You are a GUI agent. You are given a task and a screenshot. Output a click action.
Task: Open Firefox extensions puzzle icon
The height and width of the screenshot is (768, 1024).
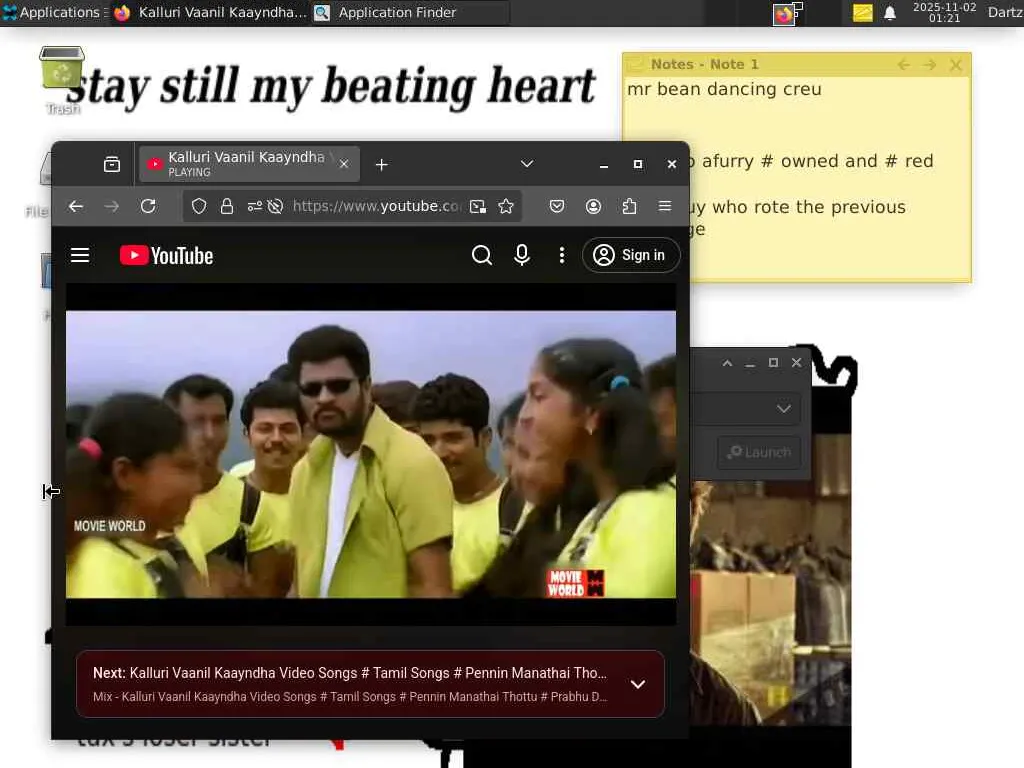629,206
